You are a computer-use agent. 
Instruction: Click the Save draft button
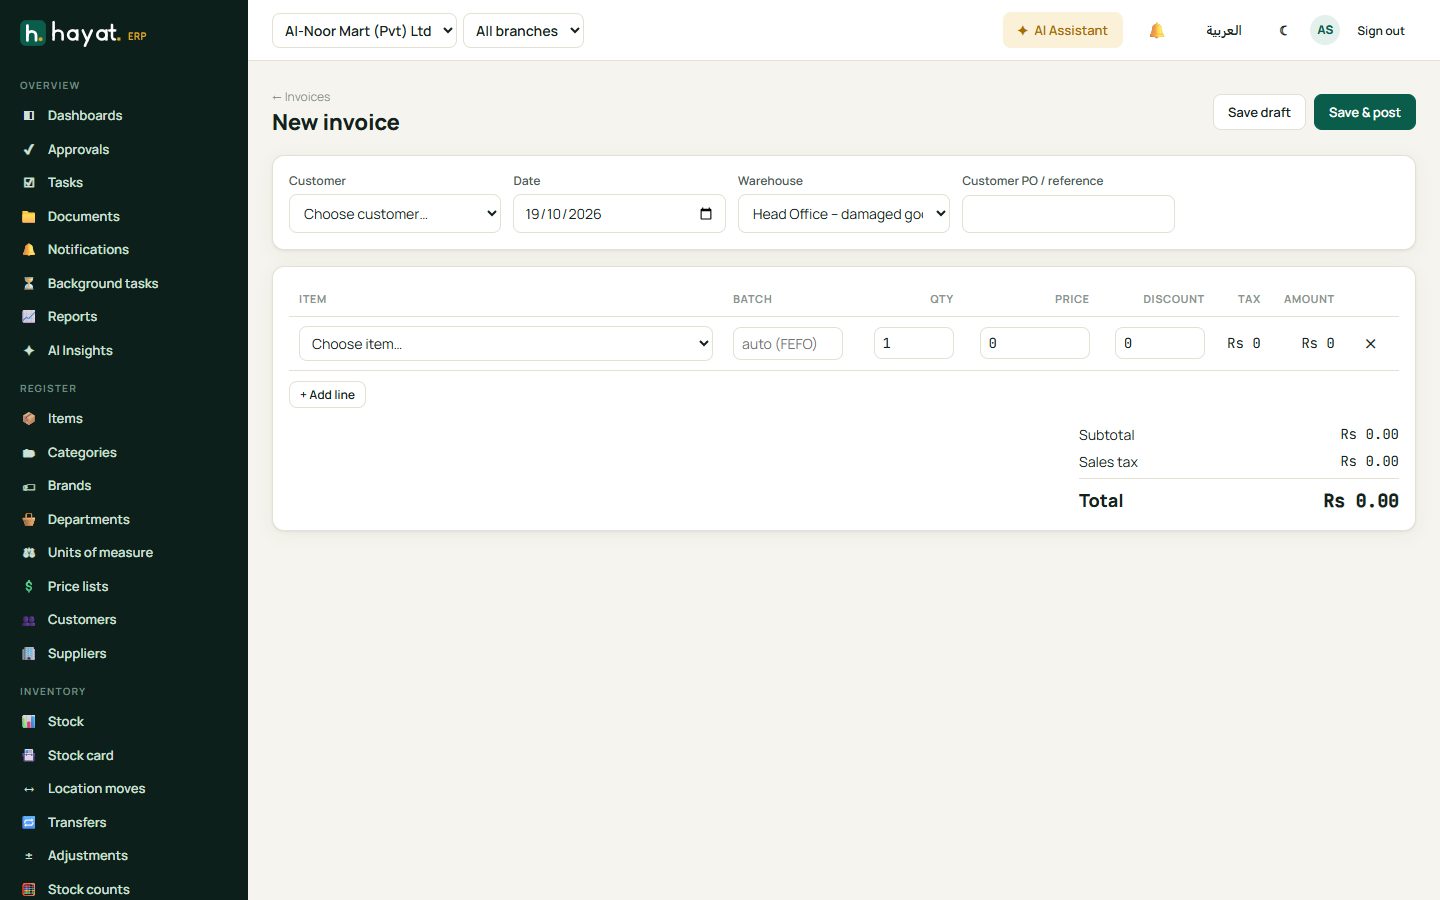pos(1259,112)
